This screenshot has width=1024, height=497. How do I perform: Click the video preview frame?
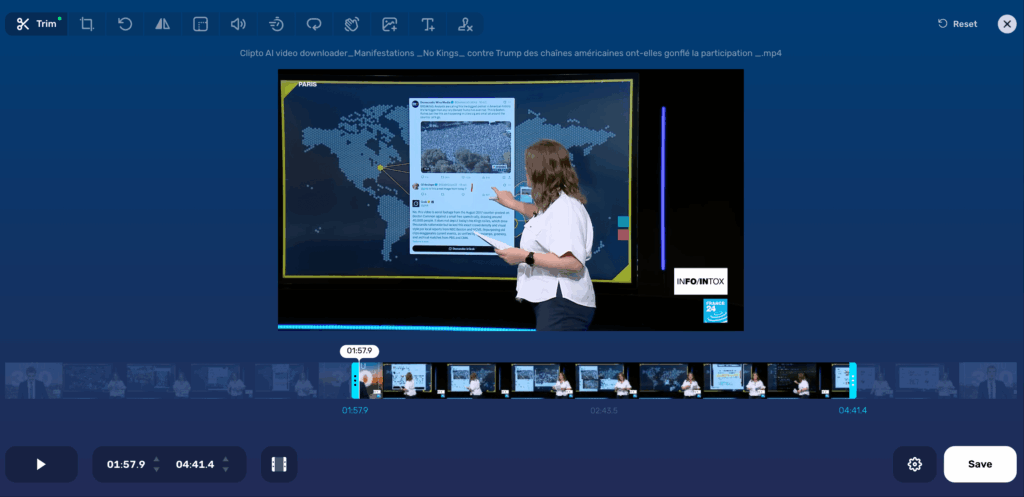511,200
